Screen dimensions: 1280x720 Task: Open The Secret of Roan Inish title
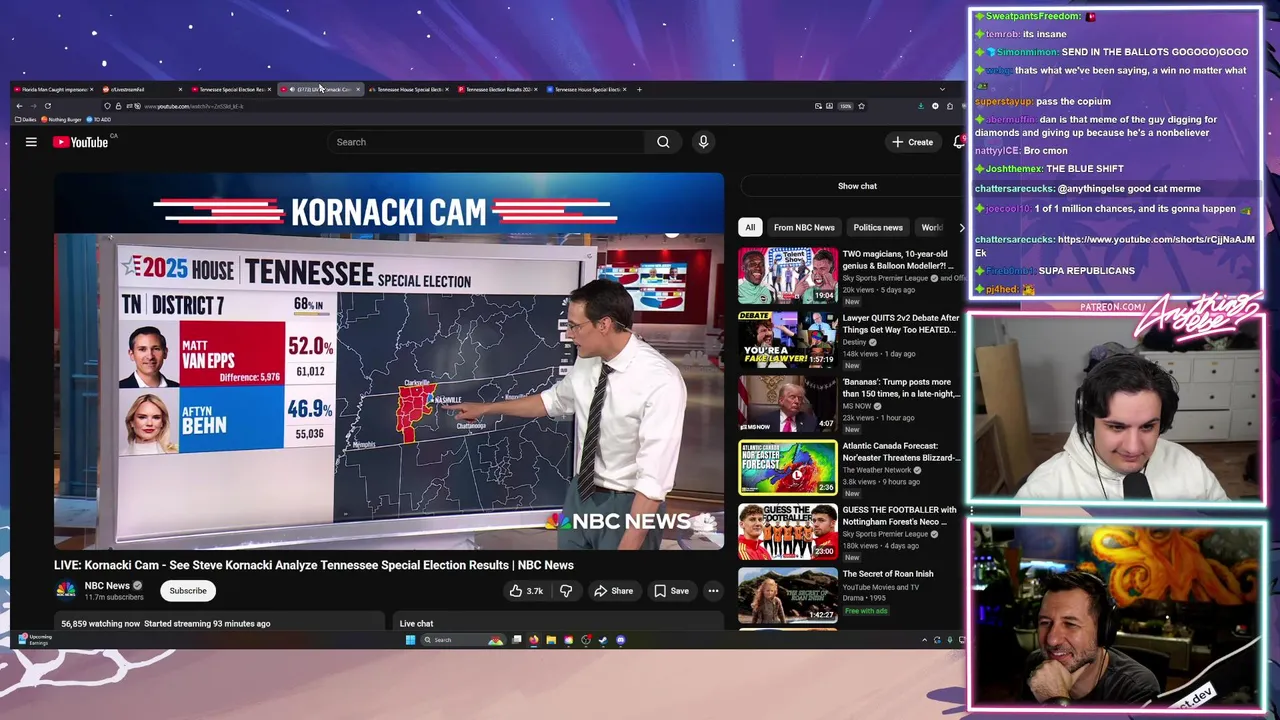coord(888,574)
